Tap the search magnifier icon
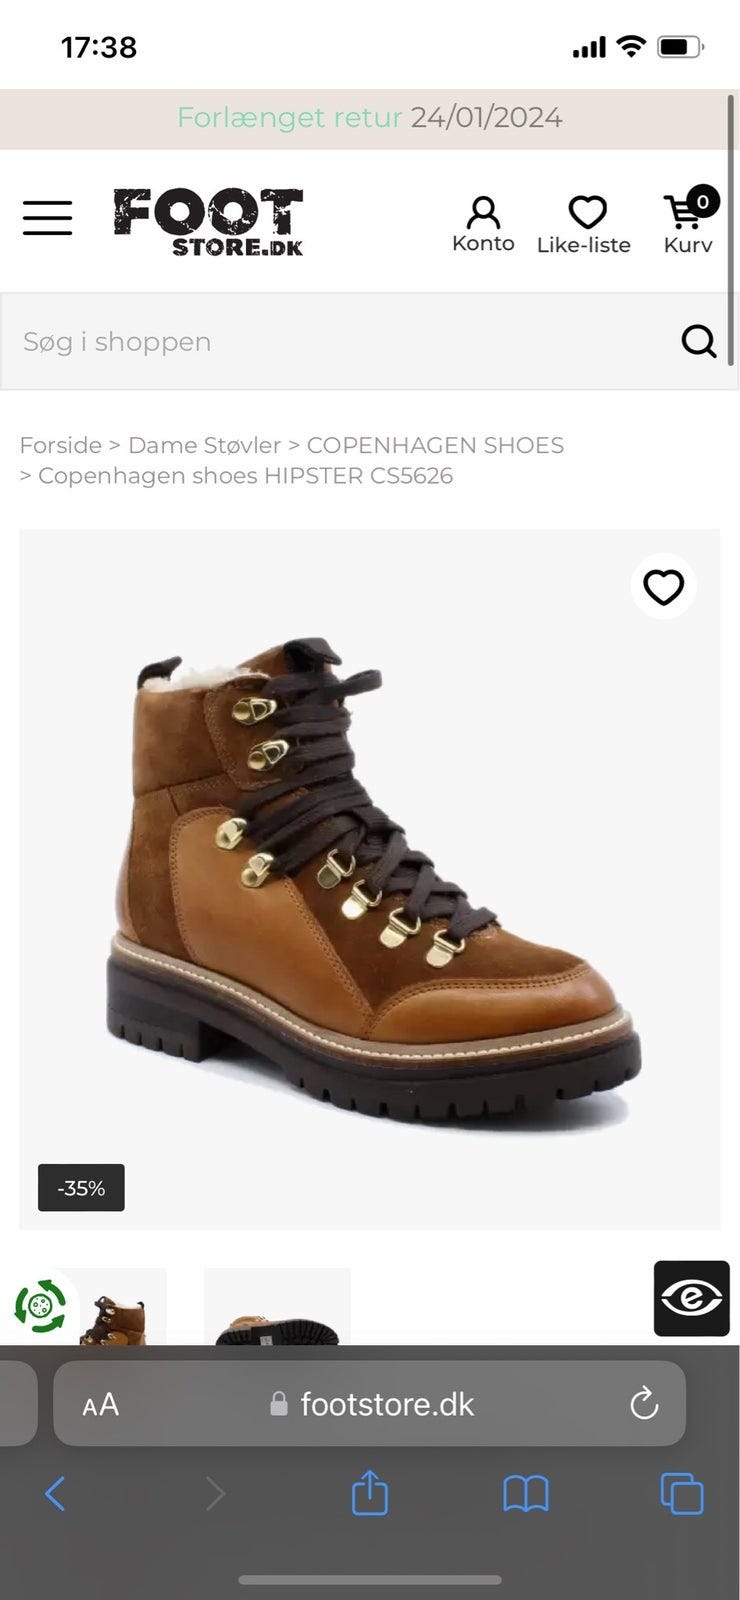This screenshot has height=1600, width=740. [x=699, y=341]
